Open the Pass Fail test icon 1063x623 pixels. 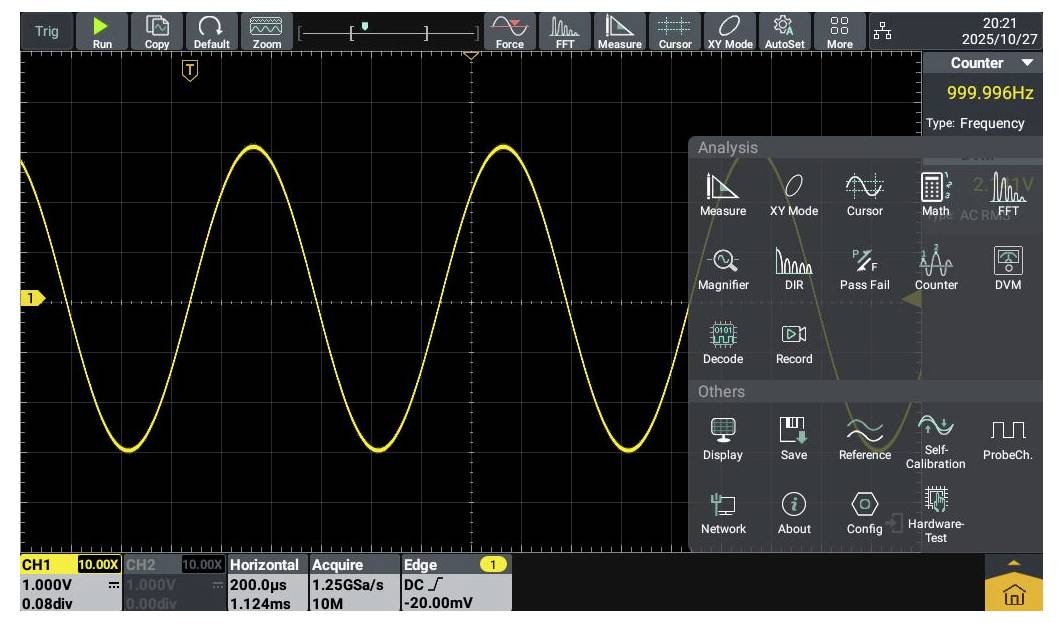(864, 268)
